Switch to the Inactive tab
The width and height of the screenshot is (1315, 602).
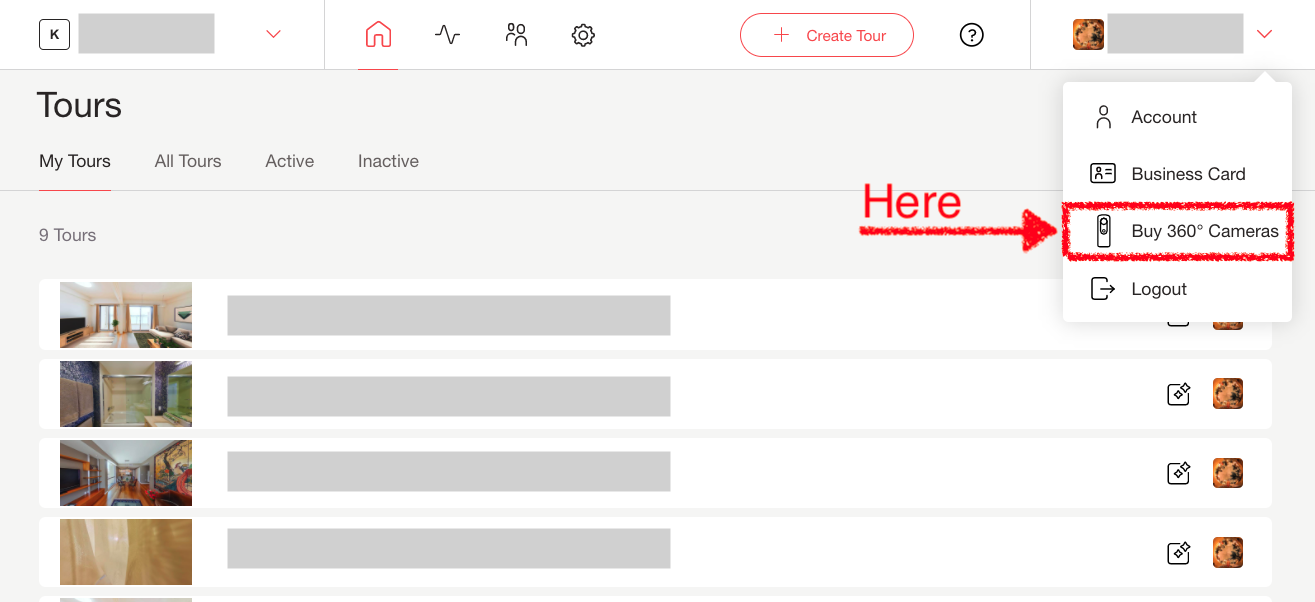click(388, 161)
